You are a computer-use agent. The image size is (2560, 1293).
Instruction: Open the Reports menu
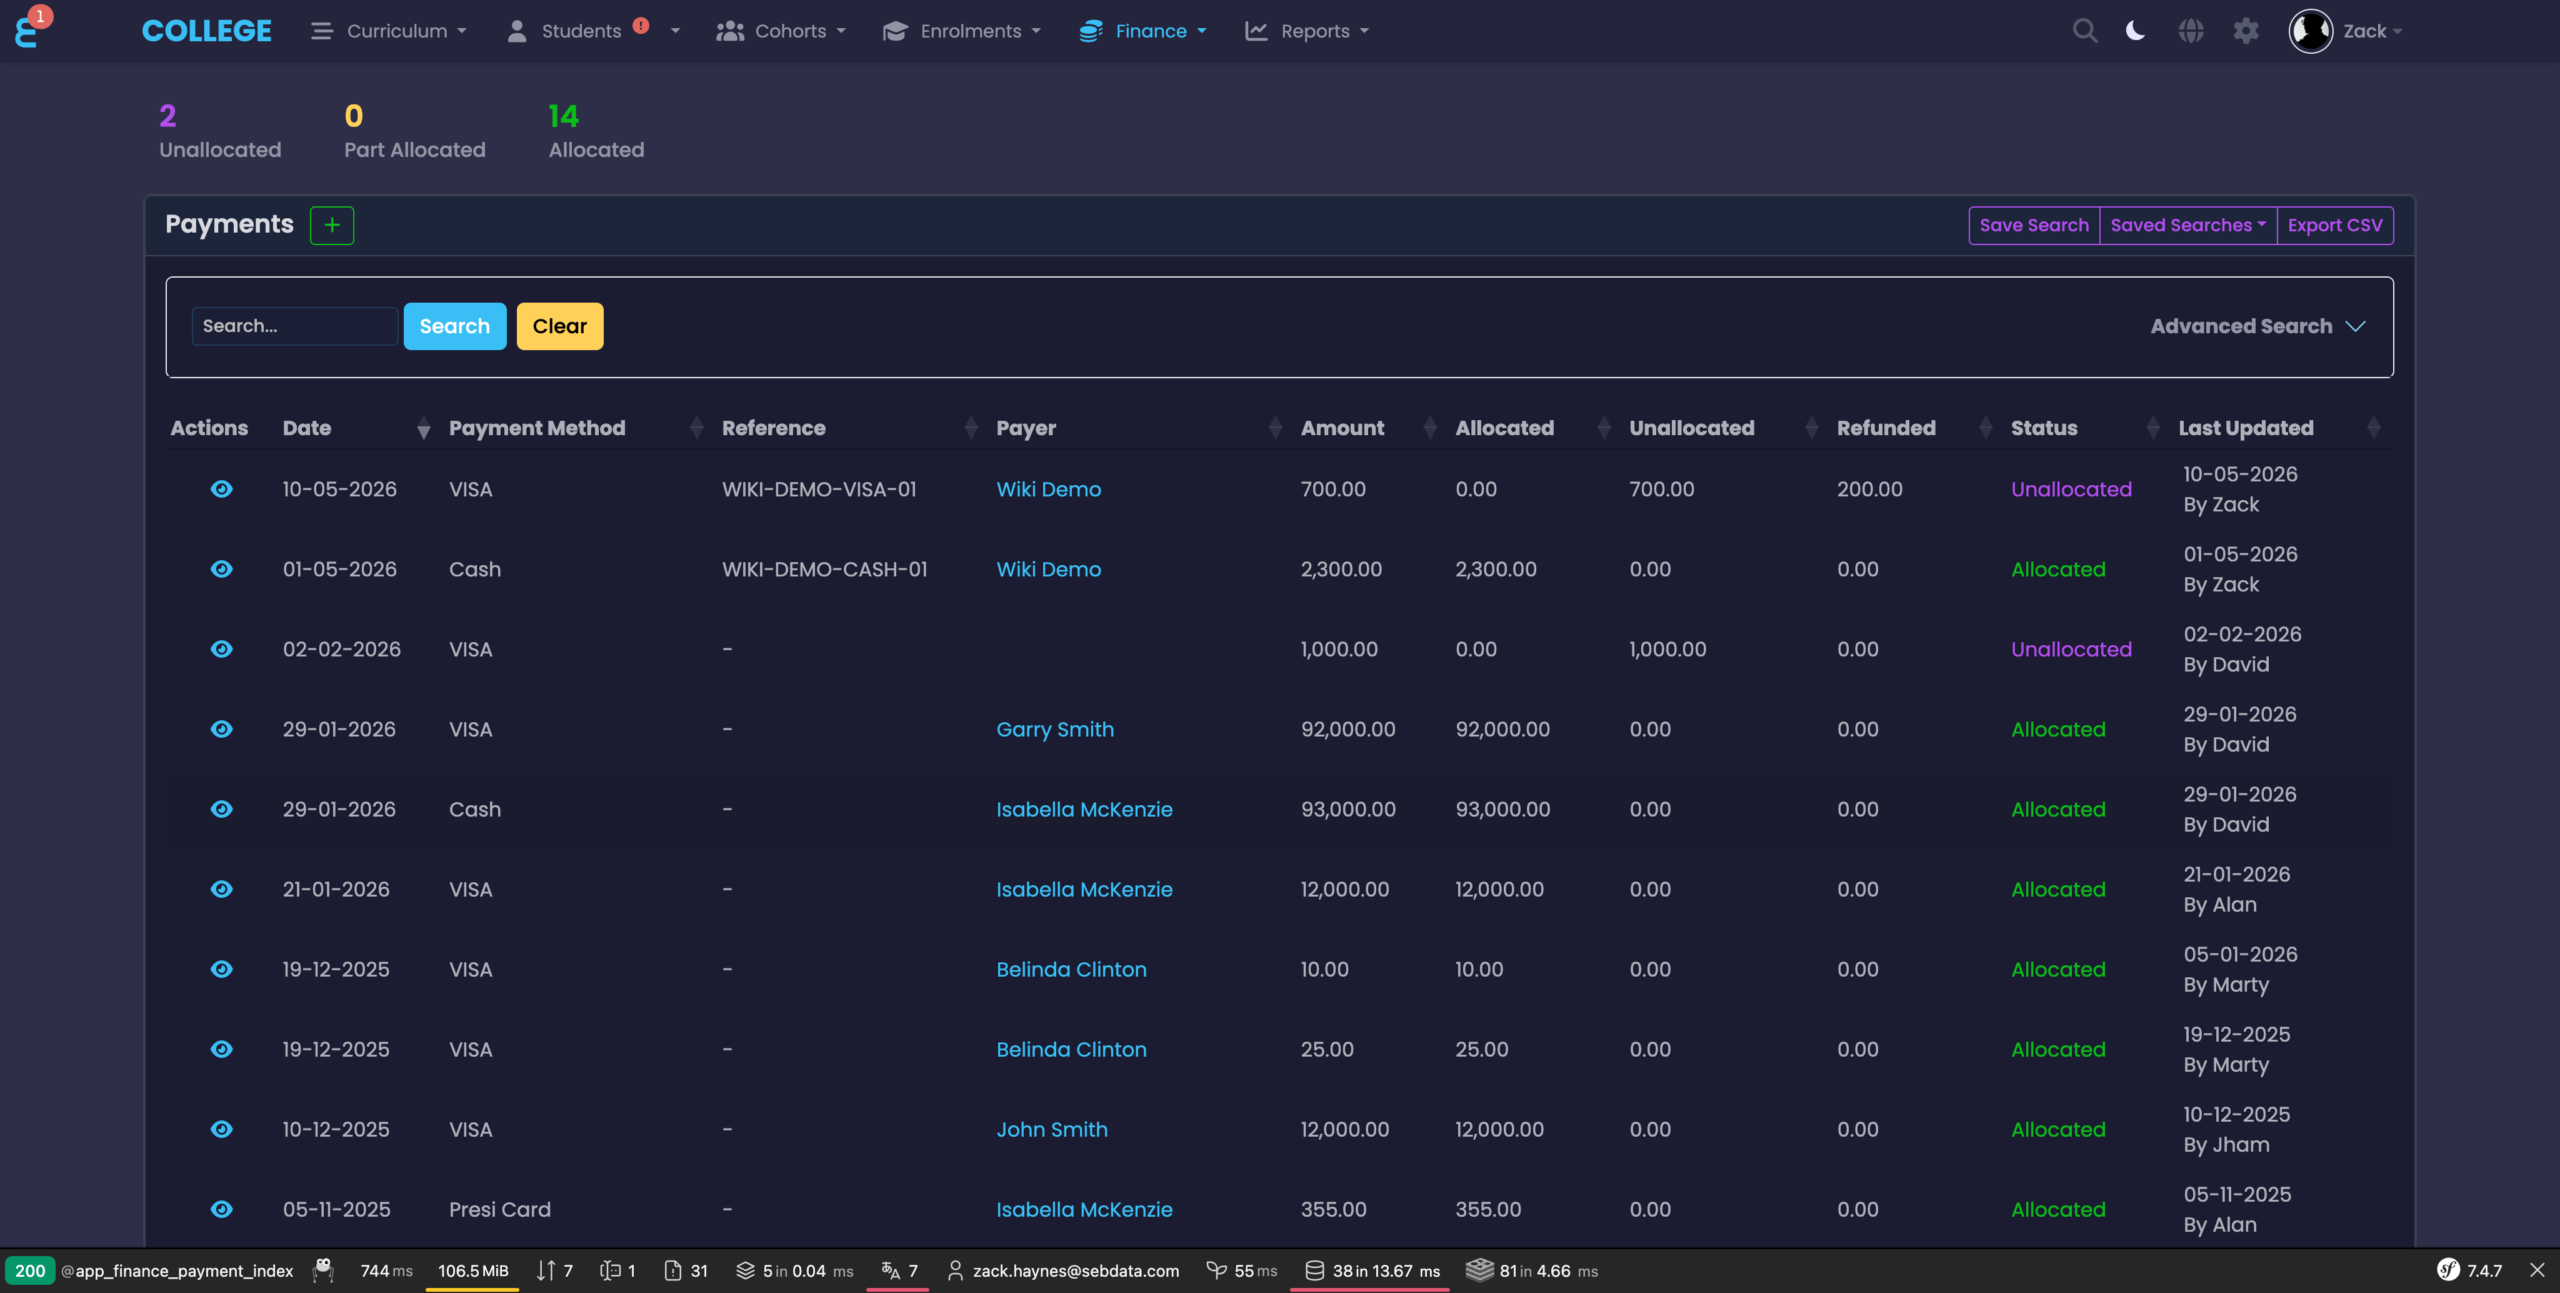tap(1306, 31)
